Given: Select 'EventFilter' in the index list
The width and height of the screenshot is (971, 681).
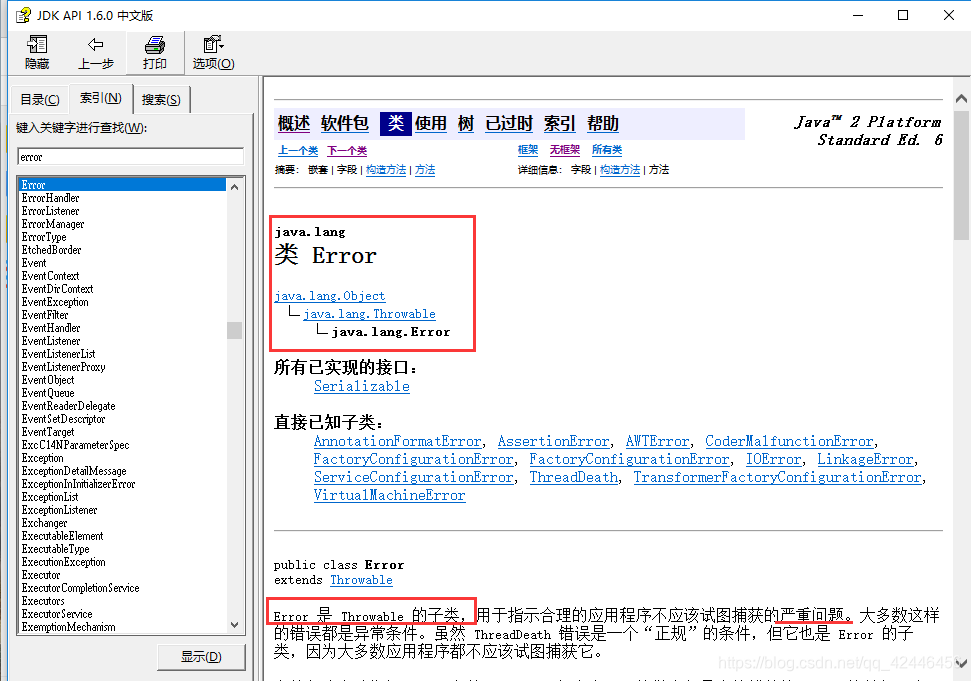Looking at the screenshot, I should point(45,314).
